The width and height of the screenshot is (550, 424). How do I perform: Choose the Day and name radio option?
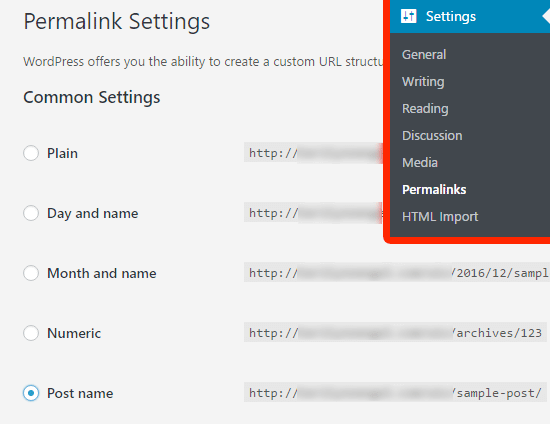[31, 213]
